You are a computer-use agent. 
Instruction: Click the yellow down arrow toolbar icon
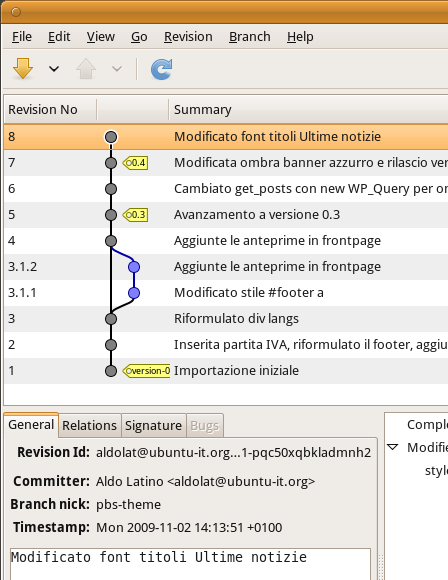[23, 68]
